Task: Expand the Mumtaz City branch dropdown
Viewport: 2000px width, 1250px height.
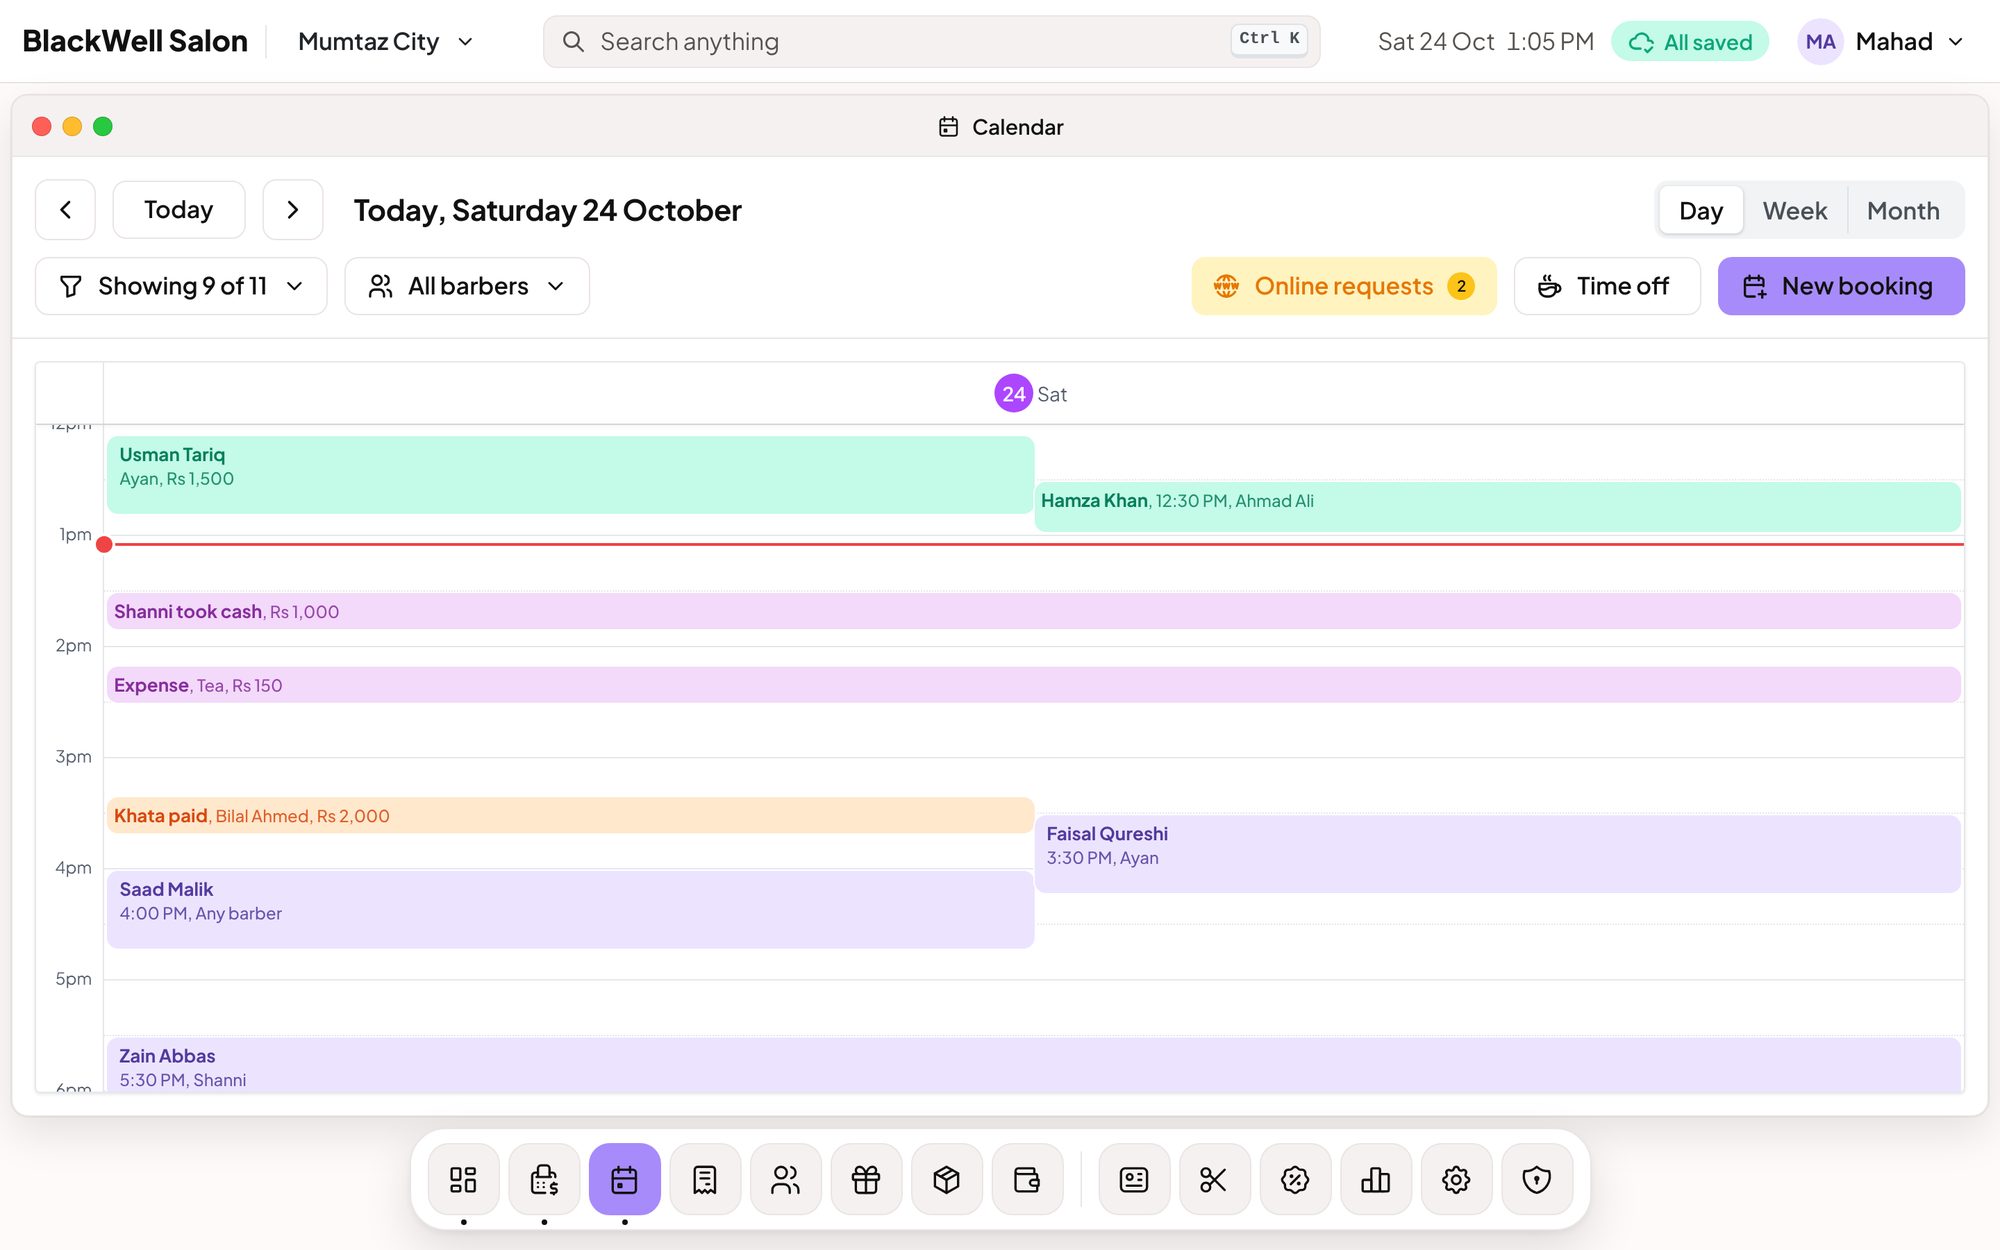Action: click(385, 41)
